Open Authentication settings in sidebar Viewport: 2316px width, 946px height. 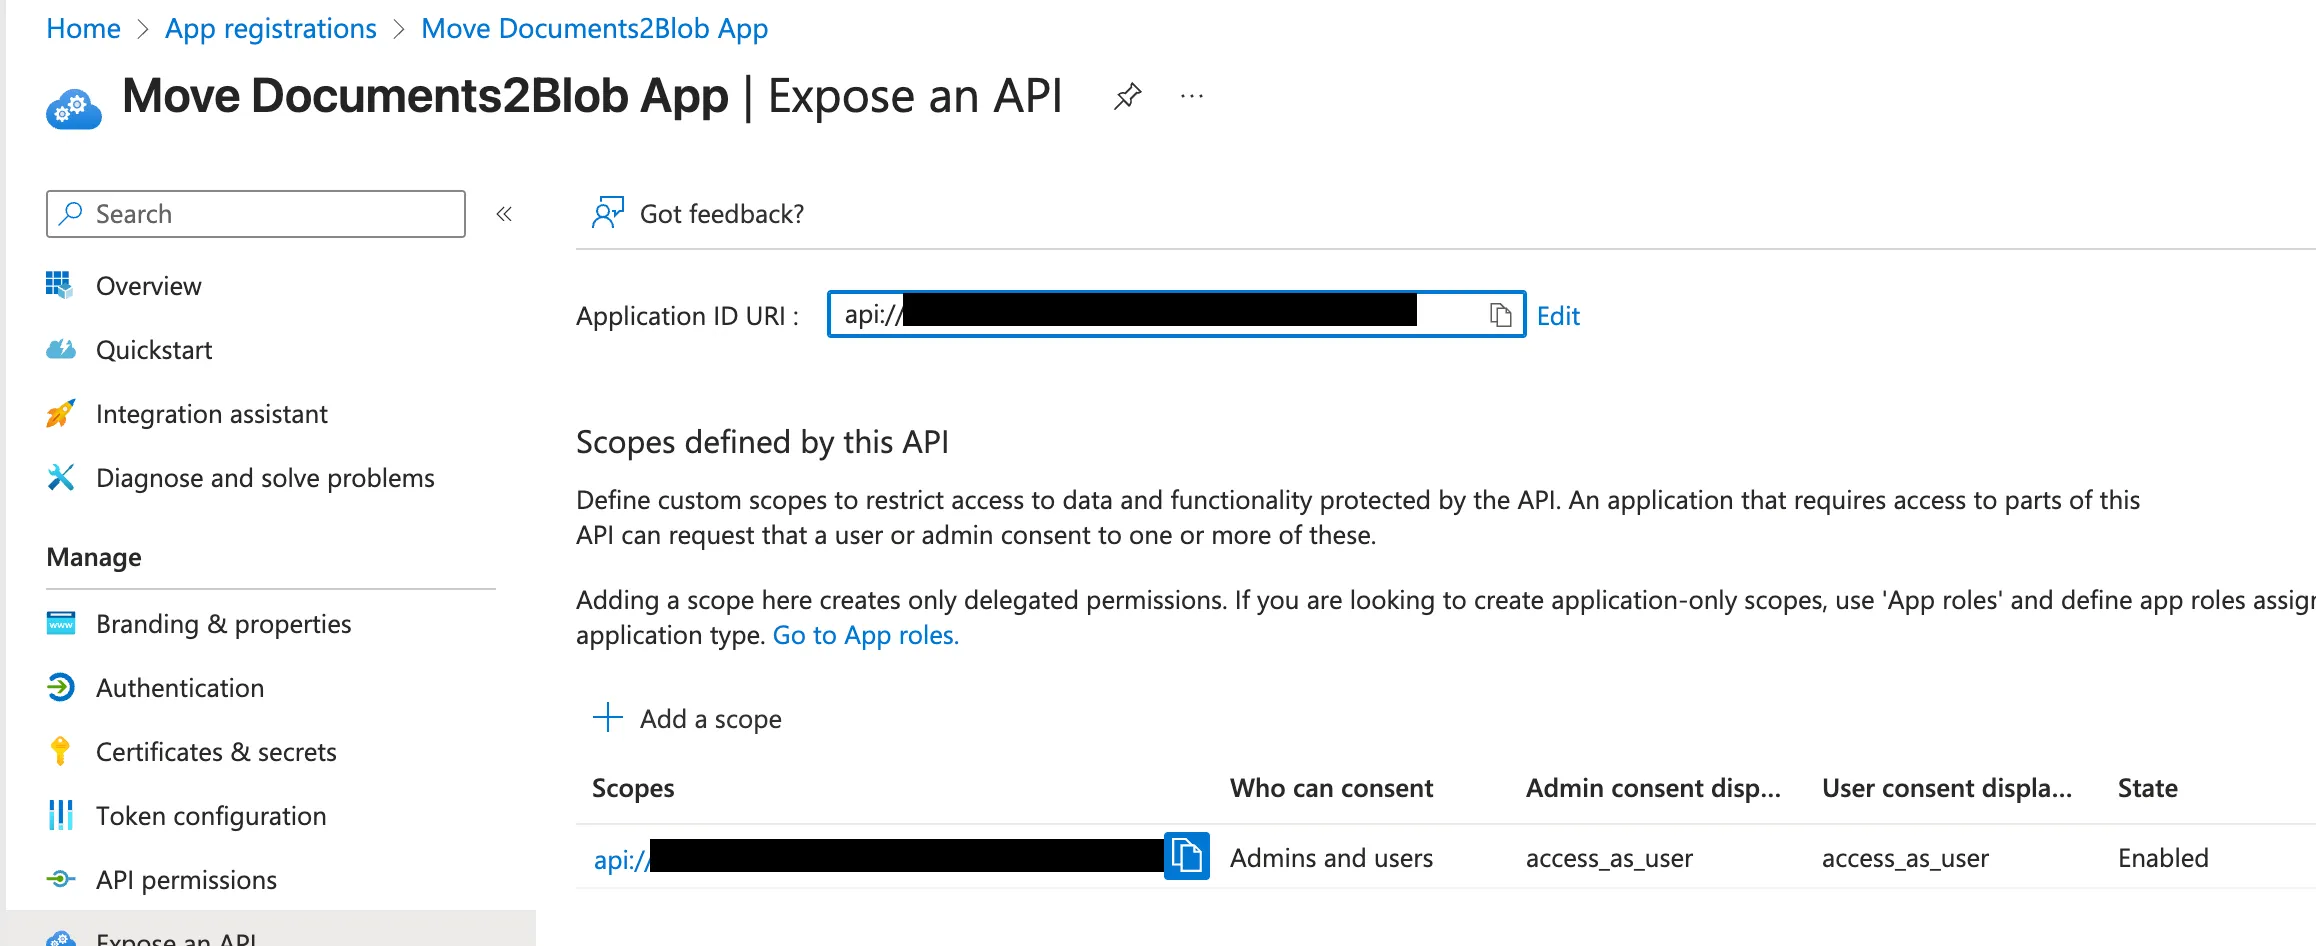pyautogui.click(x=180, y=687)
